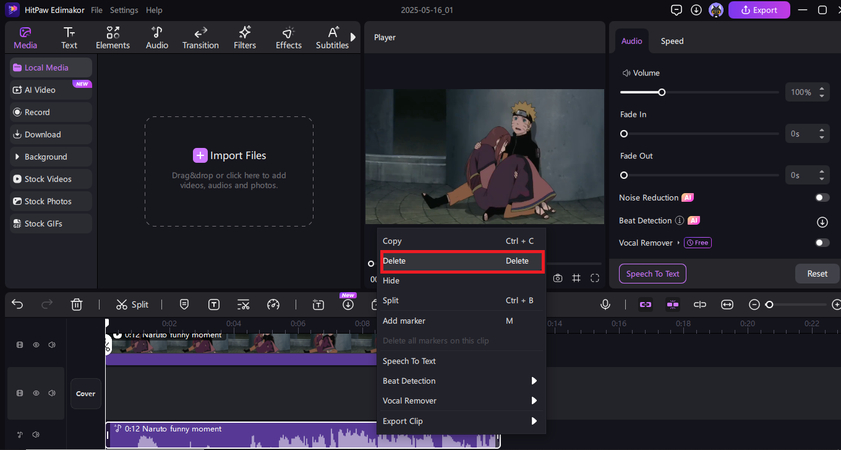Open the Filters tab
The width and height of the screenshot is (841, 450).
(245, 38)
